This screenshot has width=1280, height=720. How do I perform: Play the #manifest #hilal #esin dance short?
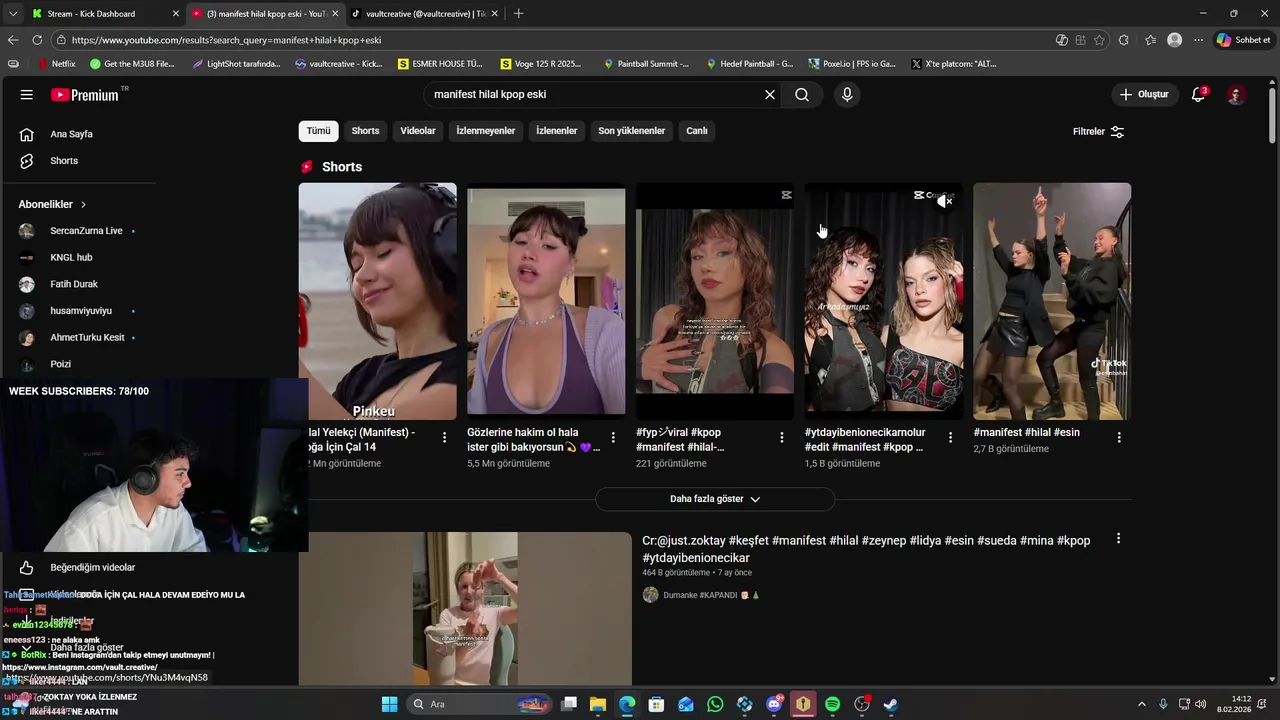point(1052,301)
